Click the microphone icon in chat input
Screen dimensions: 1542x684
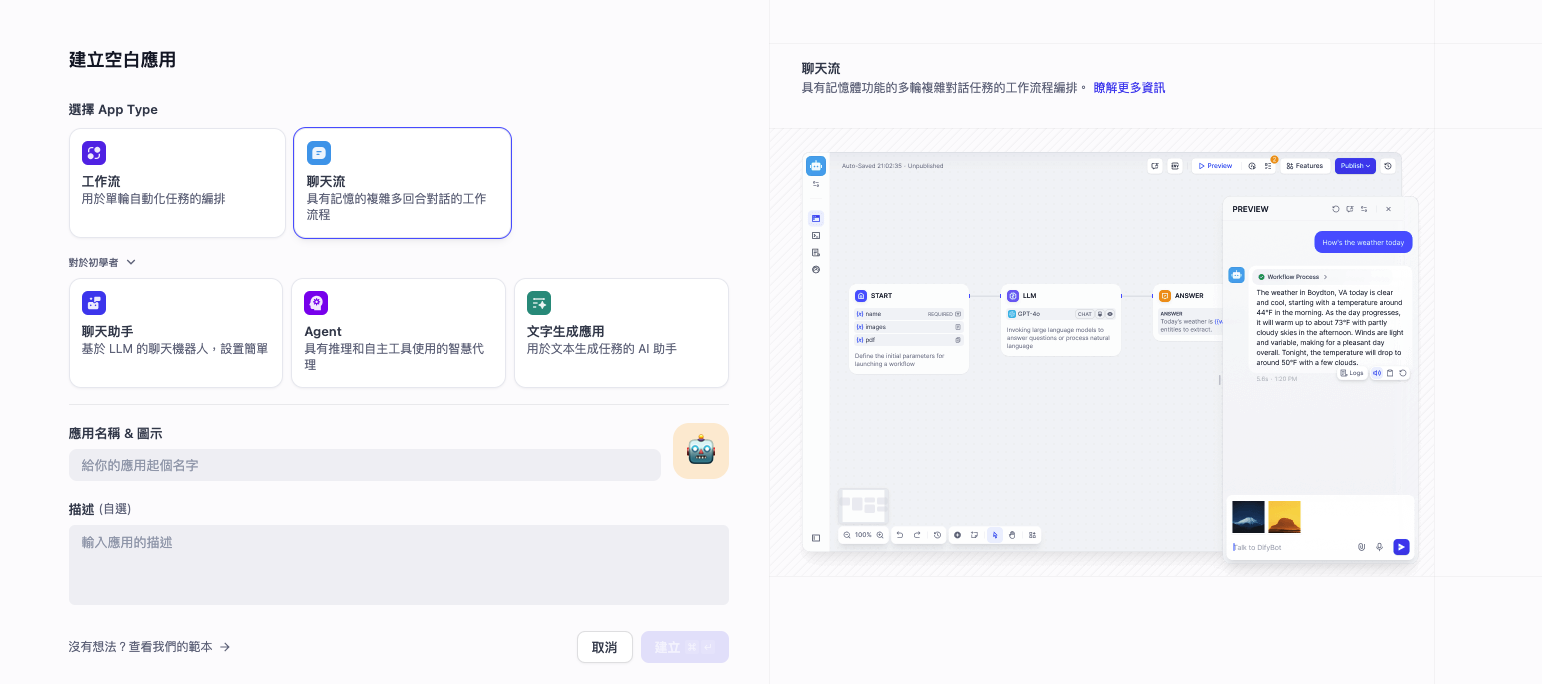[1379, 547]
